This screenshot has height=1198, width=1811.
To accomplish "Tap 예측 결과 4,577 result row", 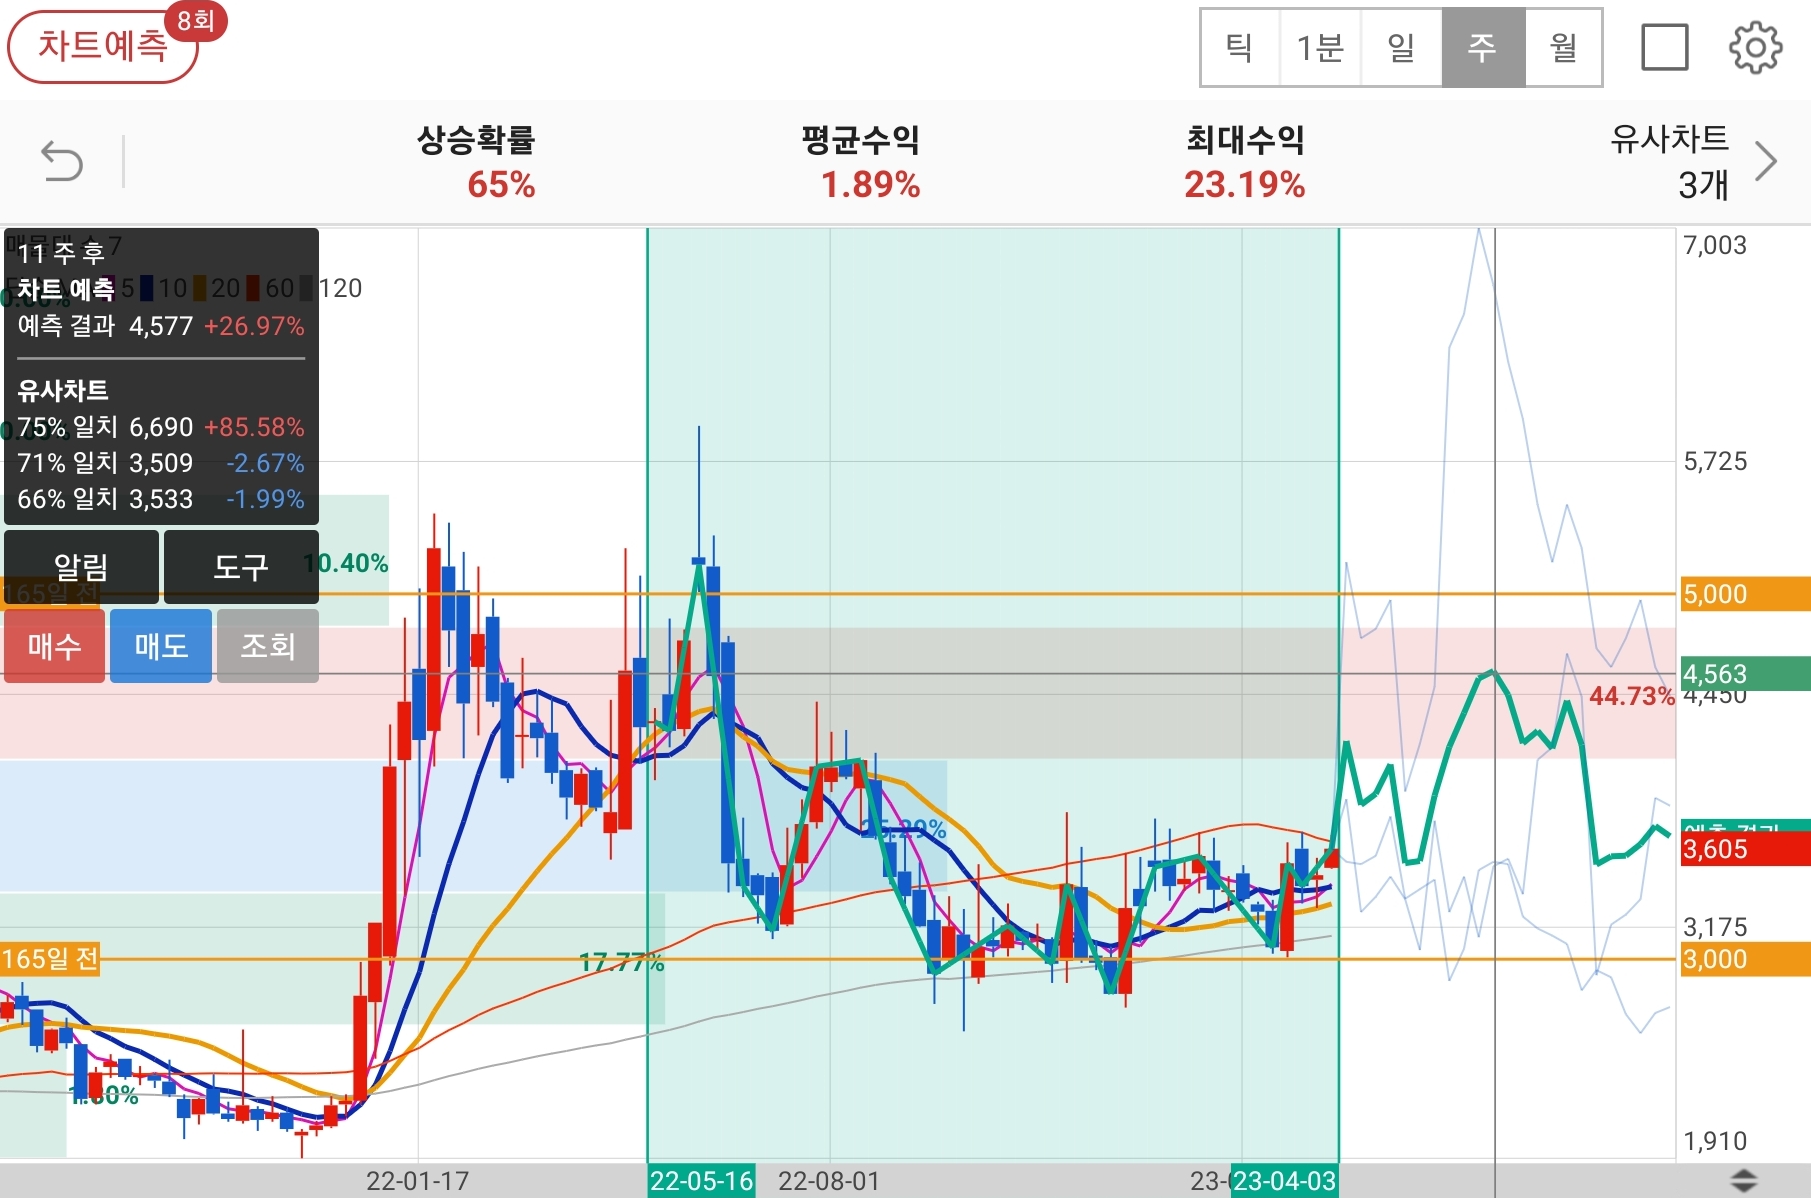I will coord(161,326).
